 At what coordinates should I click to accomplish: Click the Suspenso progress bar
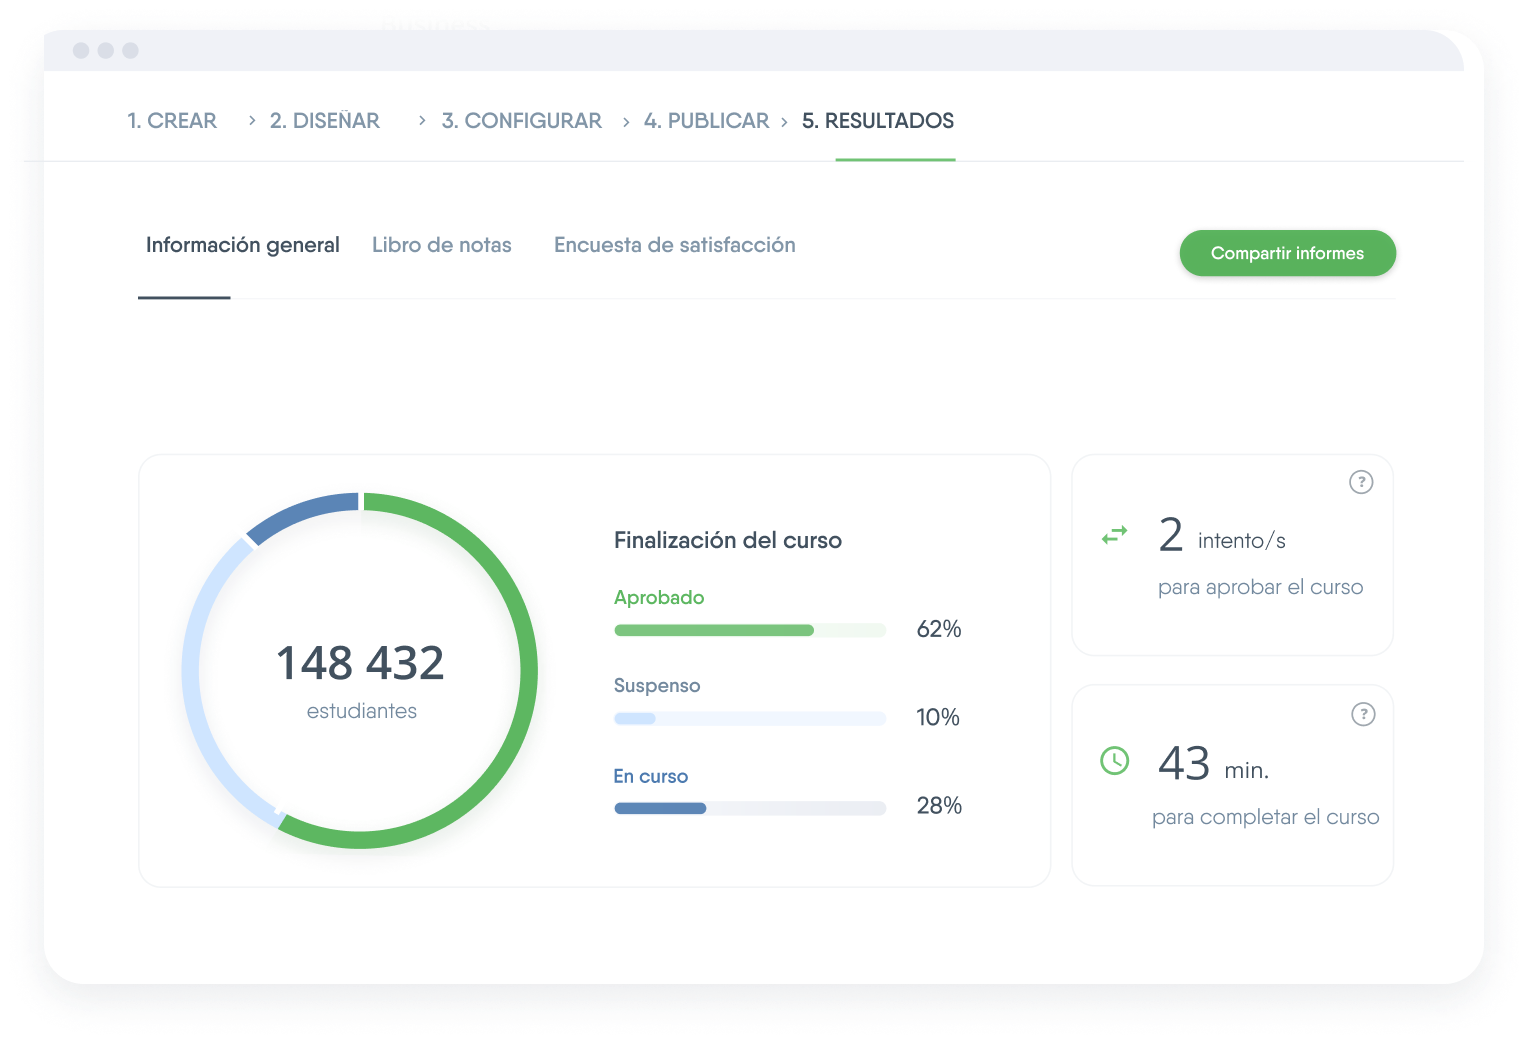[750, 718]
